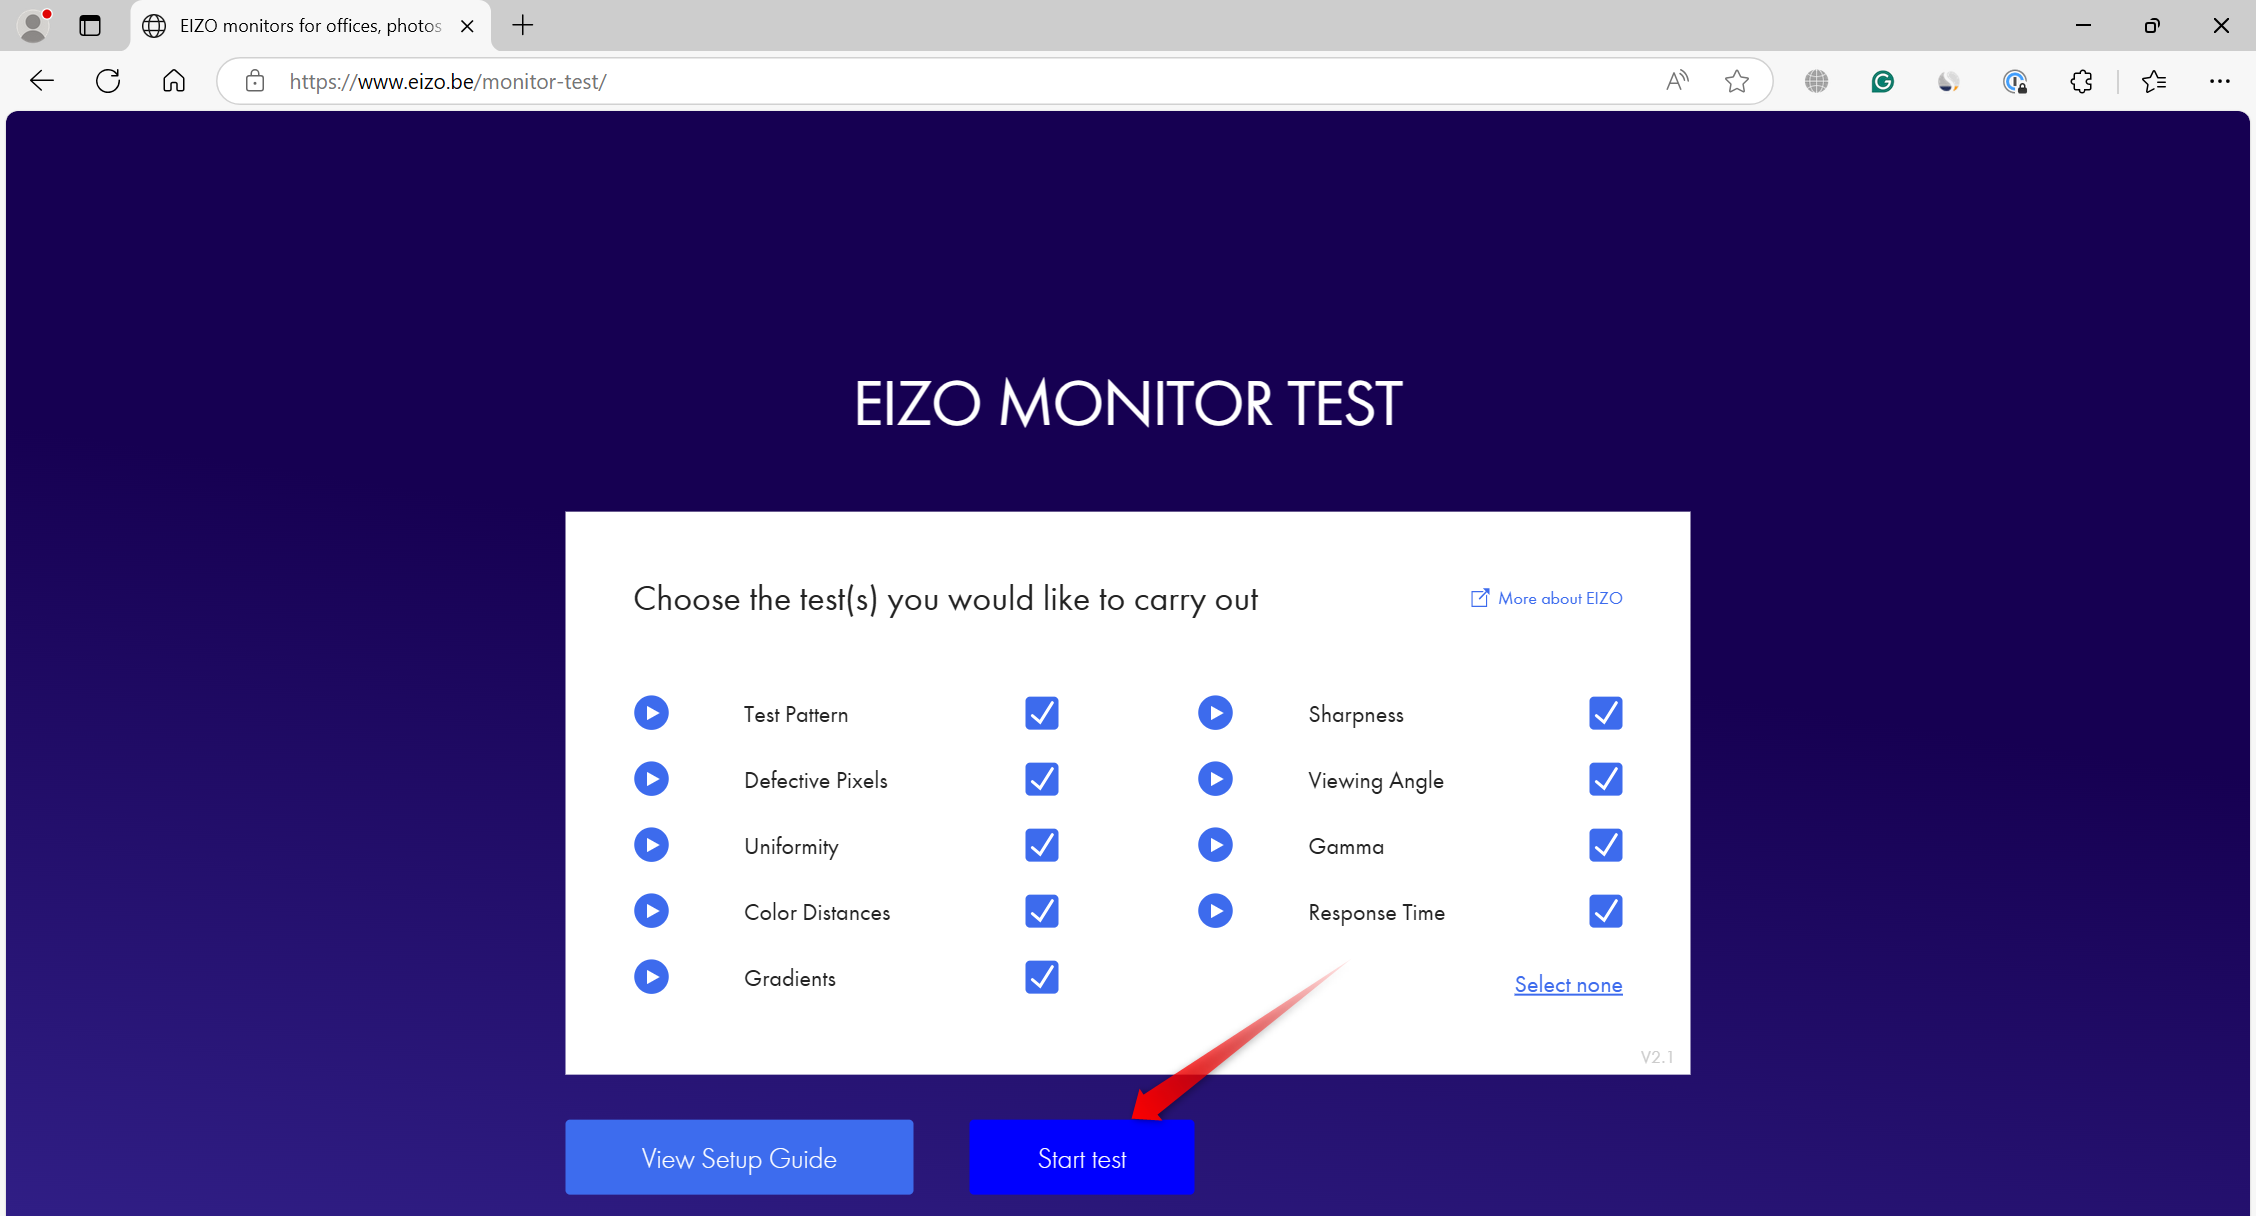Image resolution: width=2256 pixels, height=1216 pixels.
Task: Click the Defective Pixels play icon
Action: coord(651,779)
